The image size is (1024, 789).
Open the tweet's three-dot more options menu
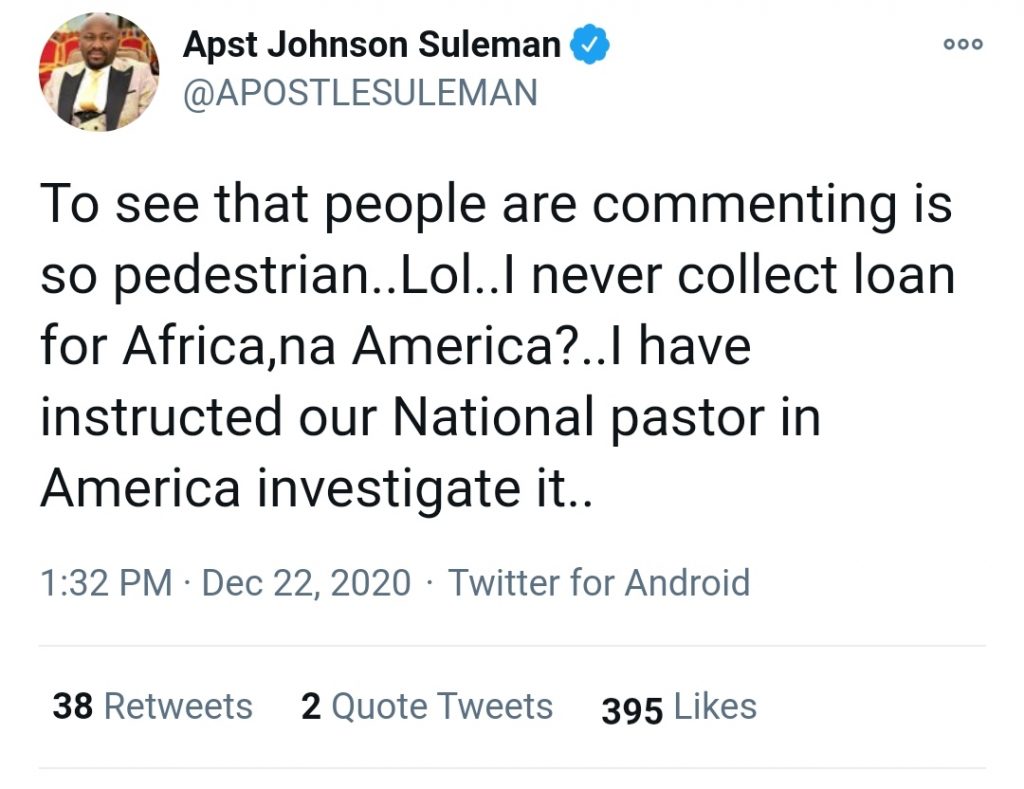[x=963, y=44]
